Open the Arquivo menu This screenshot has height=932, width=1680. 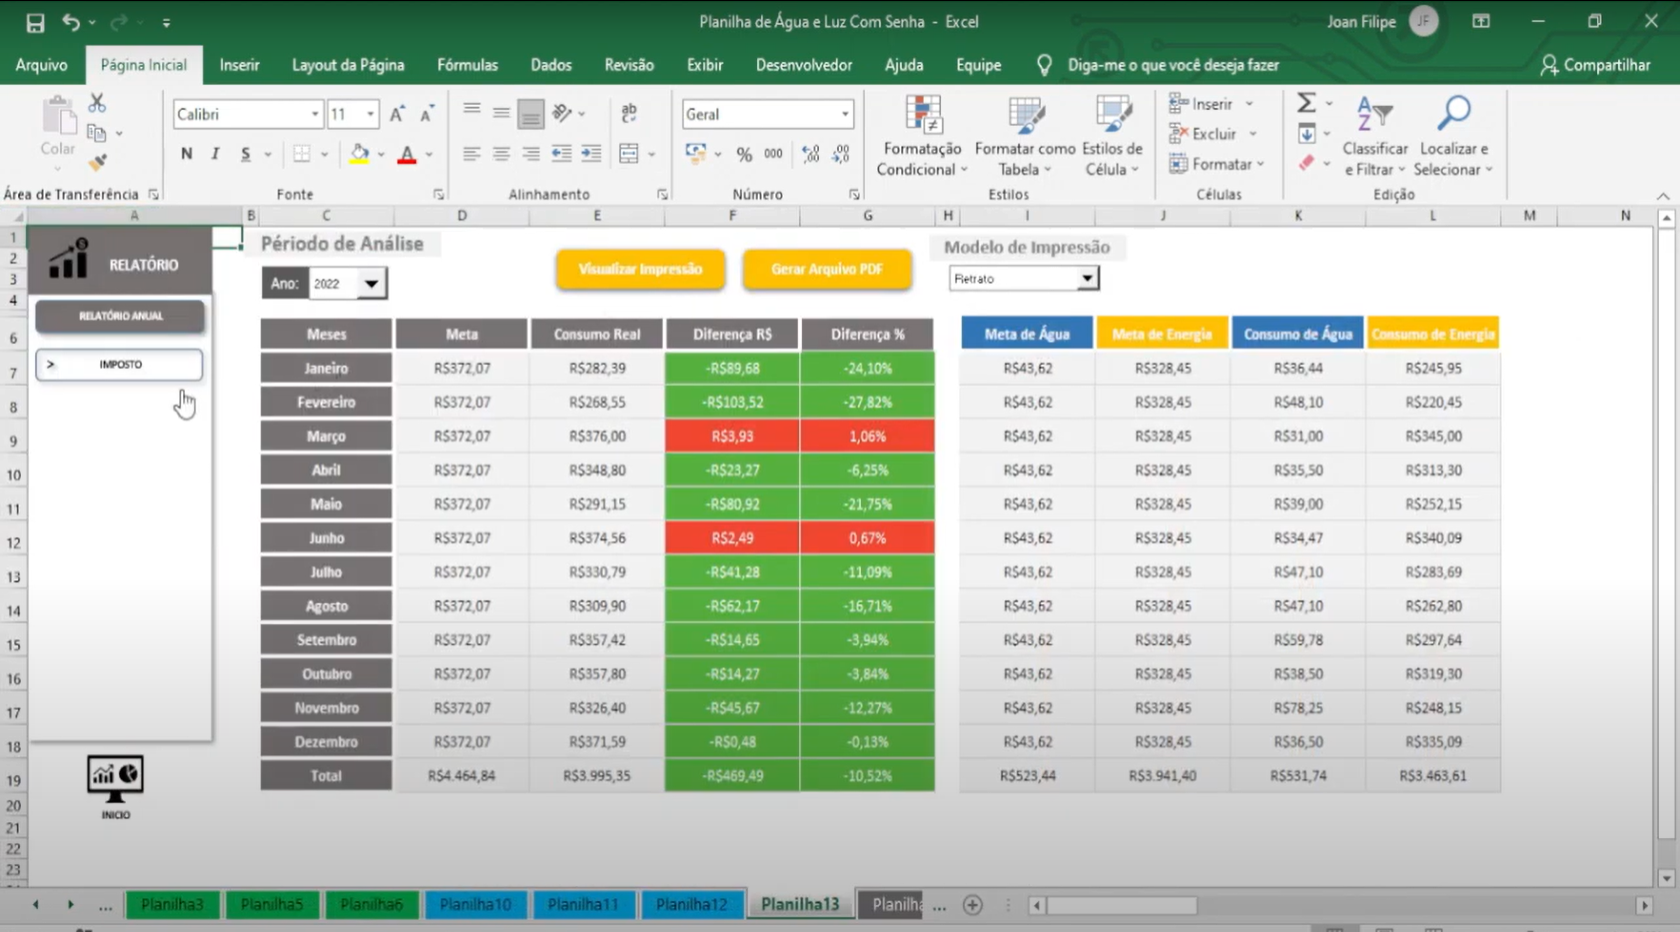click(41, 65)
